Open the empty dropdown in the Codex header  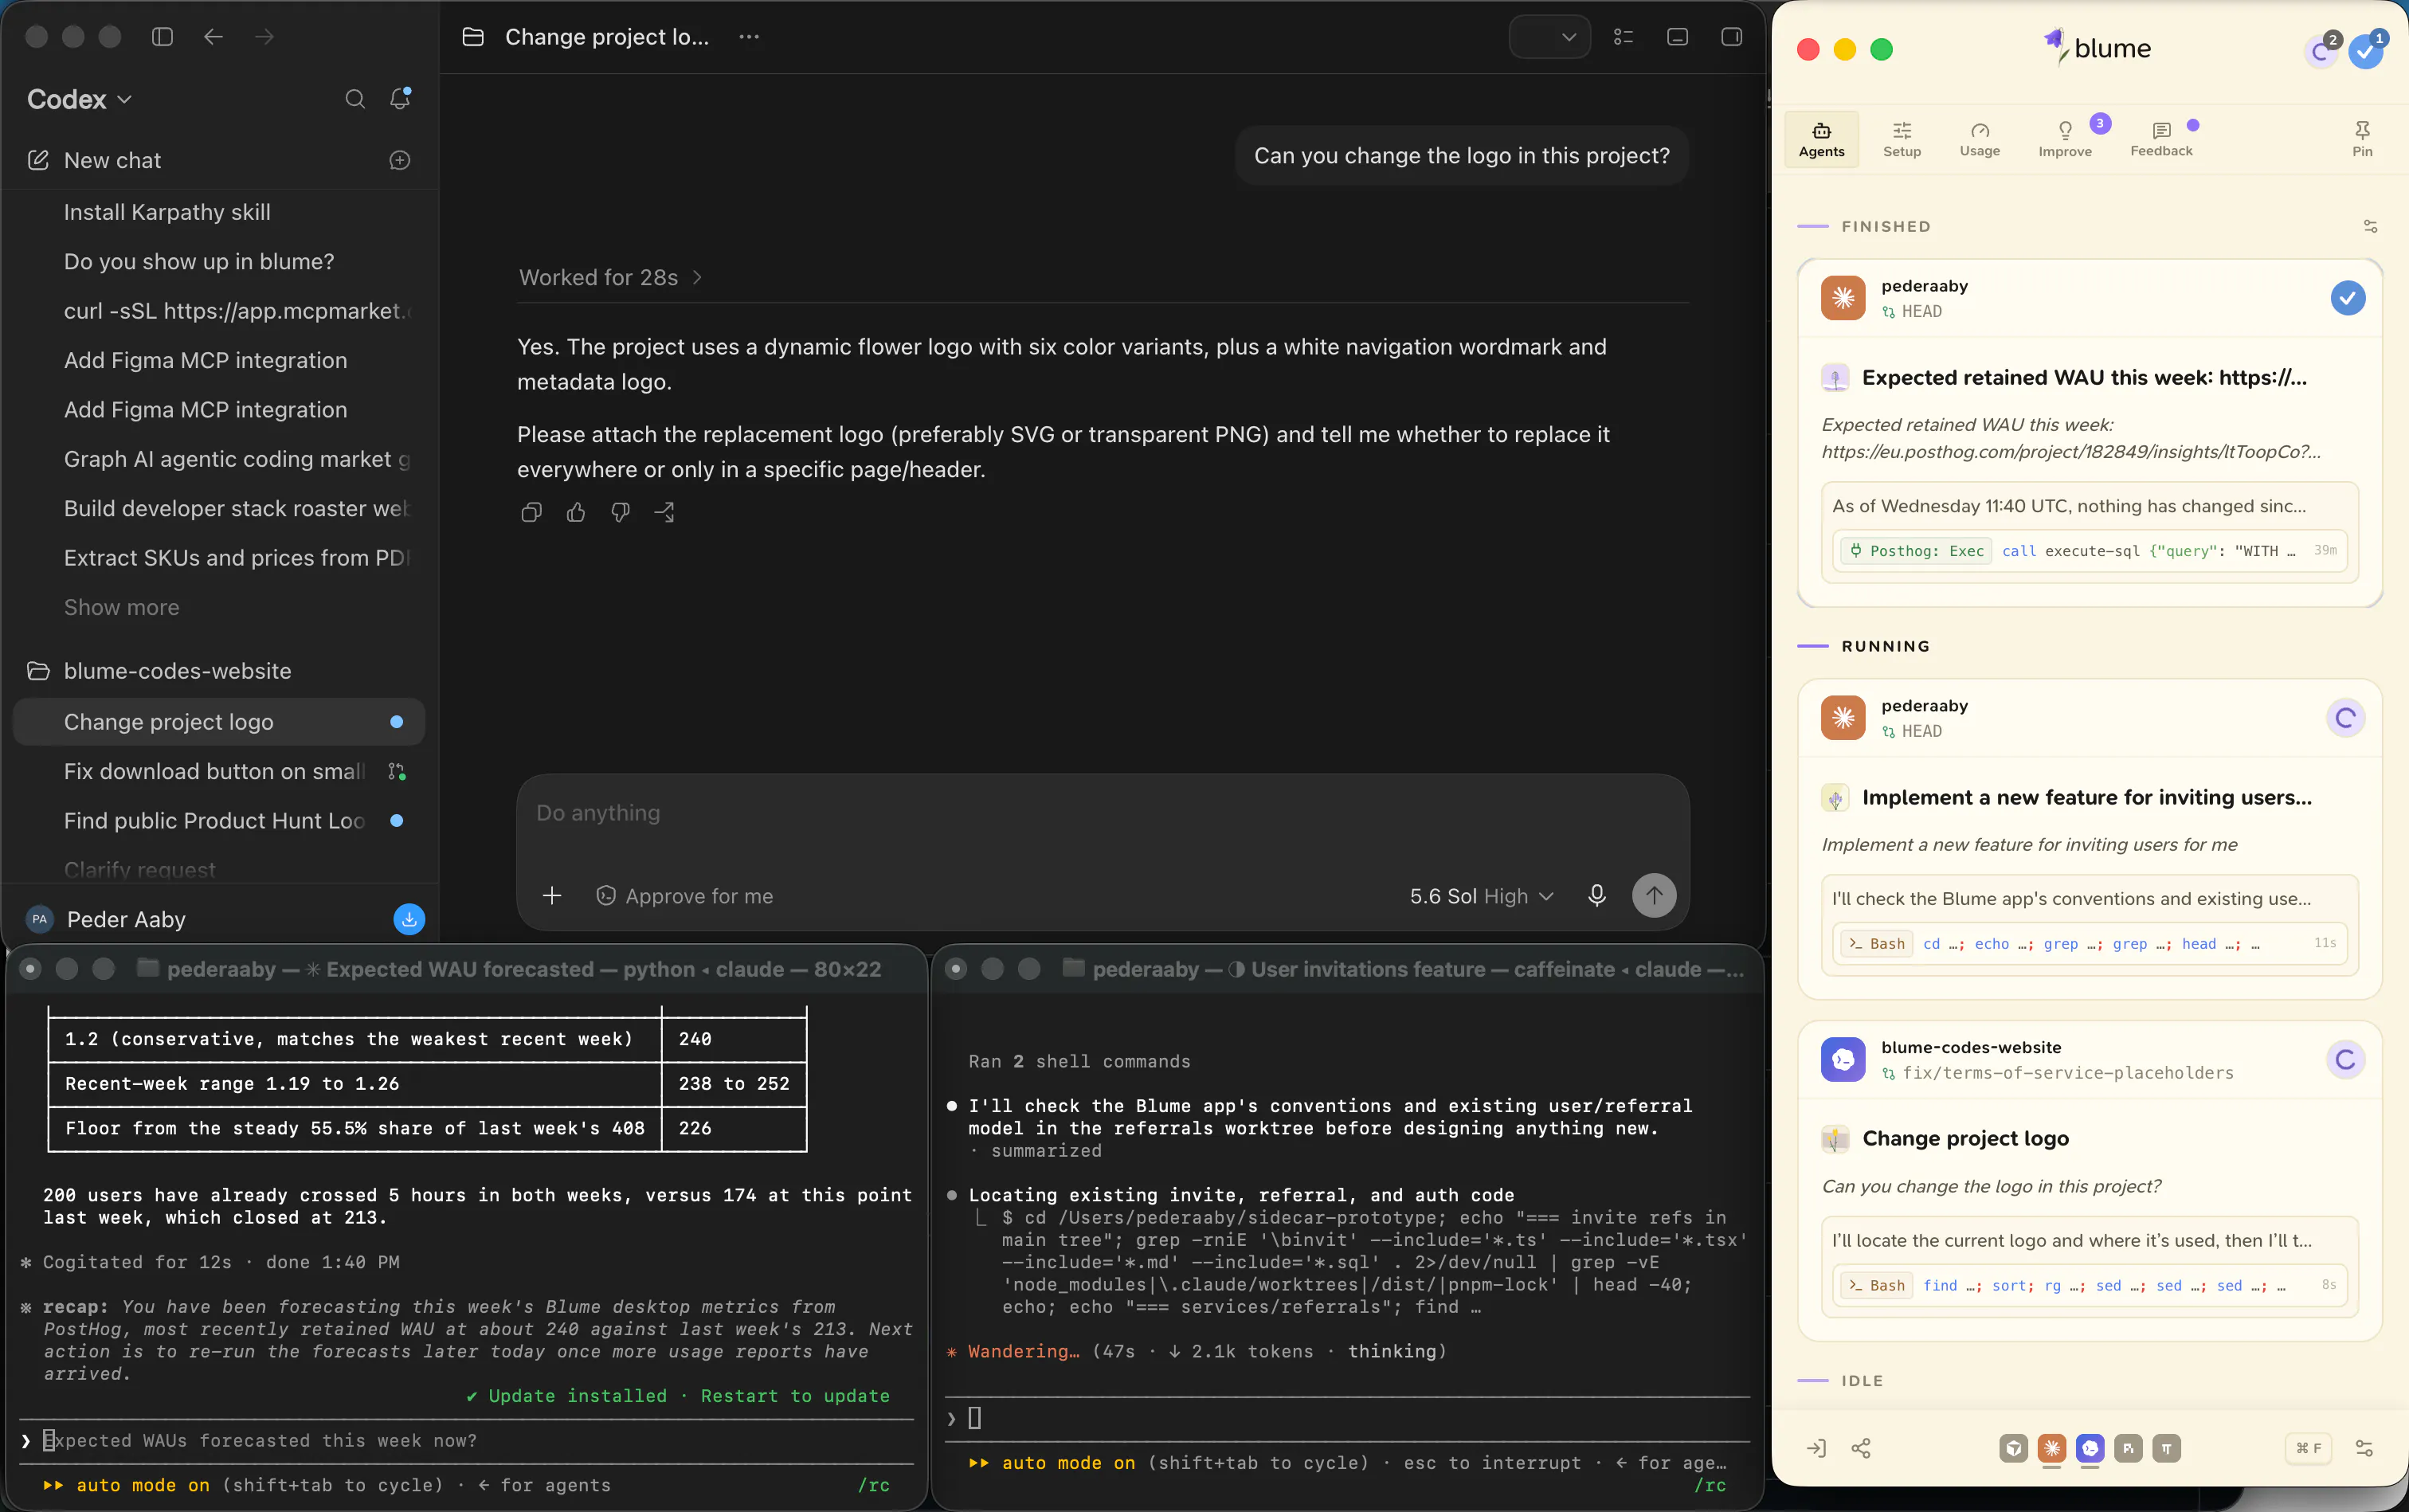[1549, 37]
